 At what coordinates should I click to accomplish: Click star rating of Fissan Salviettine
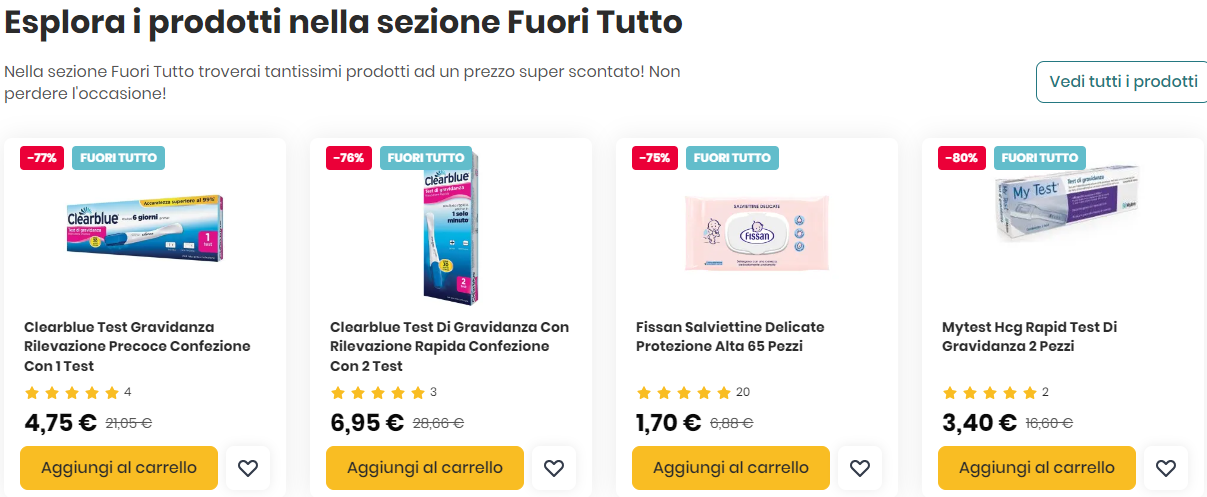click(684, 393)
